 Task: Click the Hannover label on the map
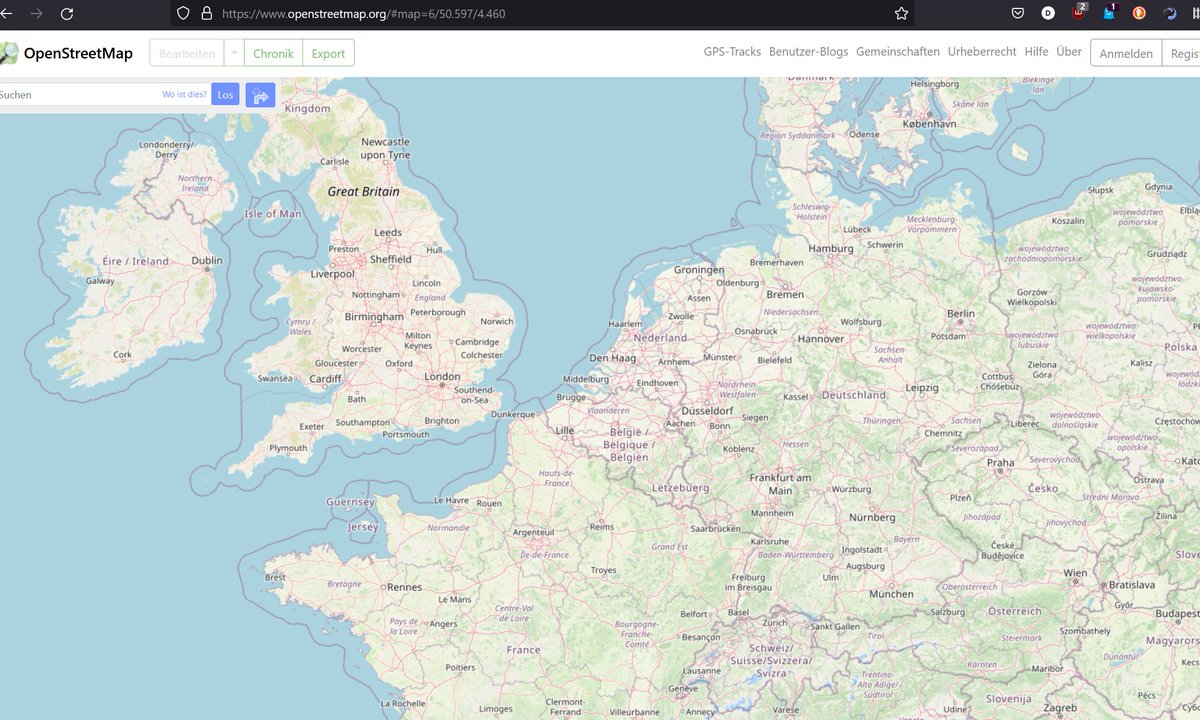[x=820, y=339]
